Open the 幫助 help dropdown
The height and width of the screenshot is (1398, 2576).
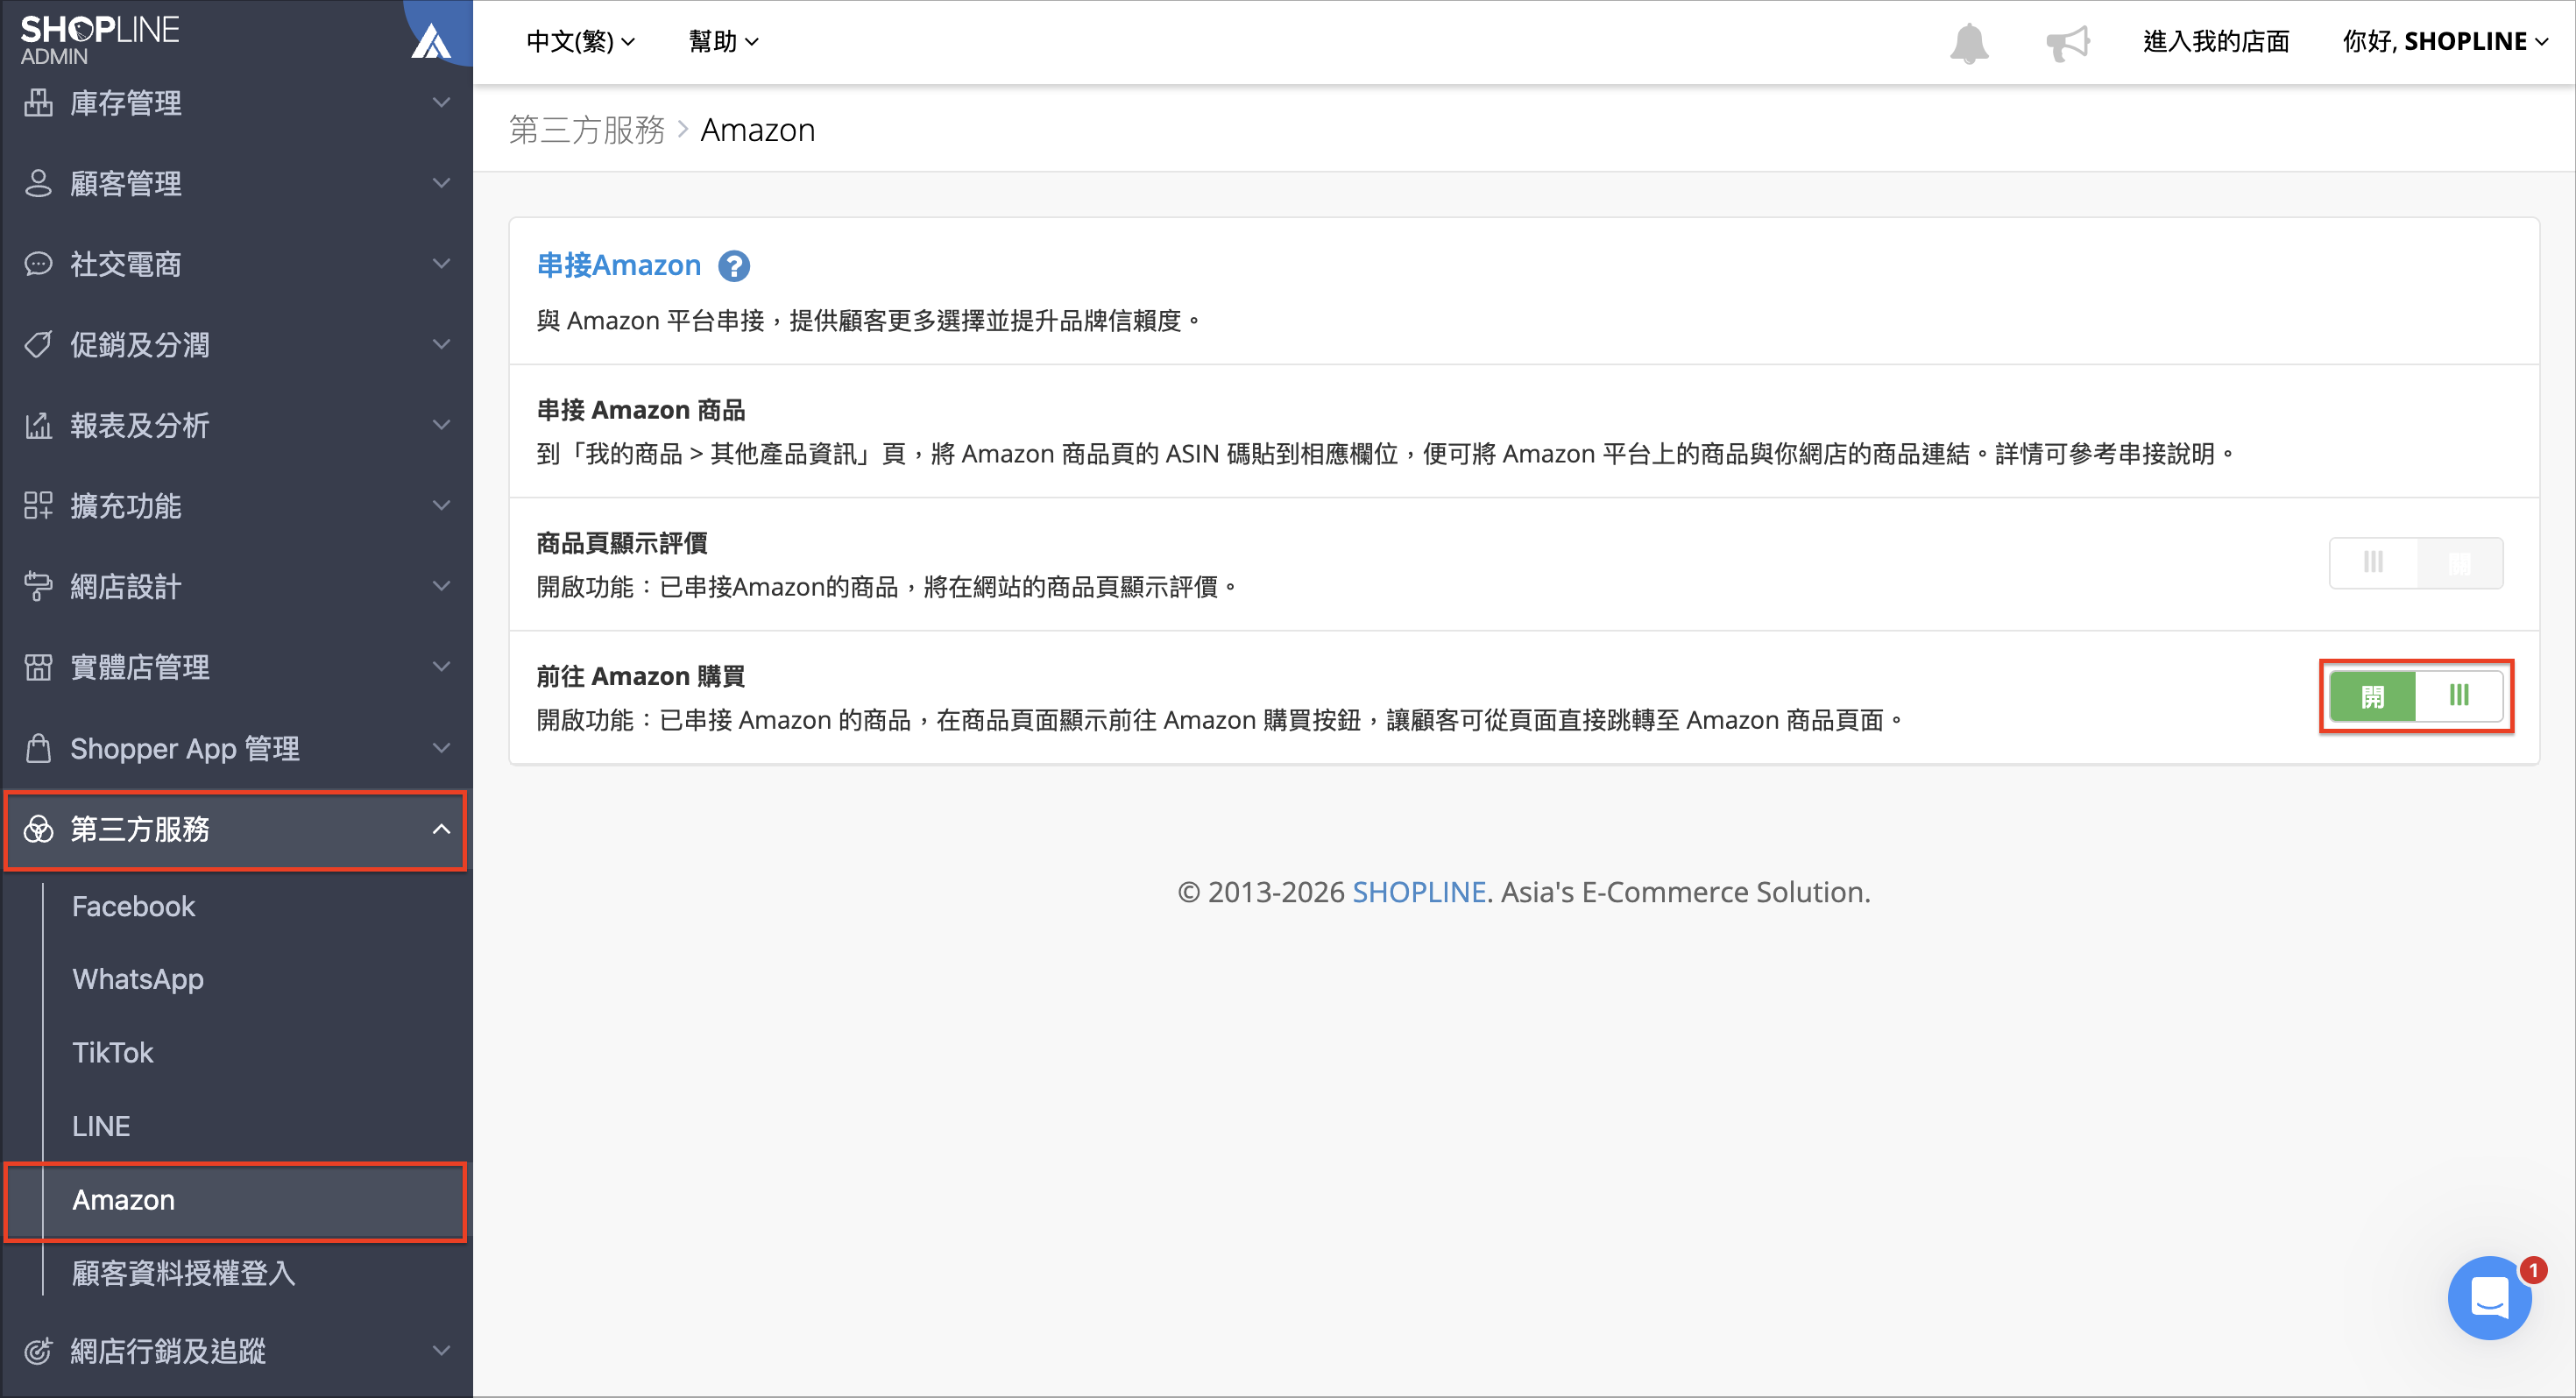[x=723, y=42]
